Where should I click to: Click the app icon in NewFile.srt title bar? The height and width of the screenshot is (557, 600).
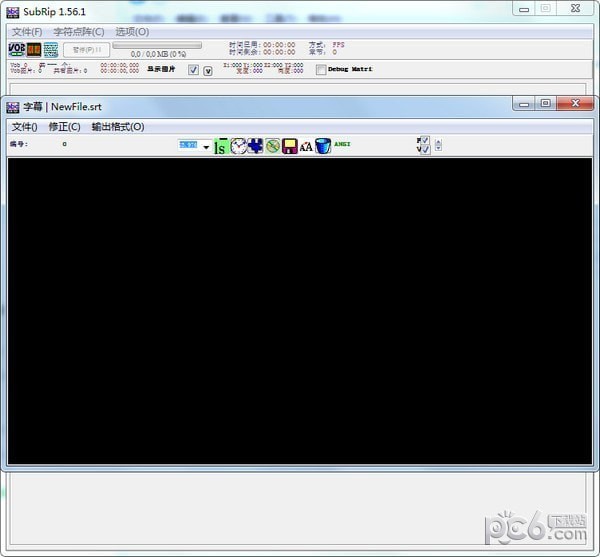(x=13, y=107)
